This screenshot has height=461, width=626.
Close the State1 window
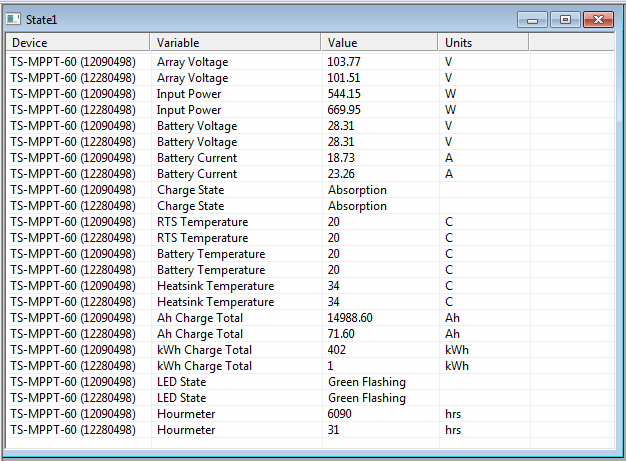coord(598,20)
